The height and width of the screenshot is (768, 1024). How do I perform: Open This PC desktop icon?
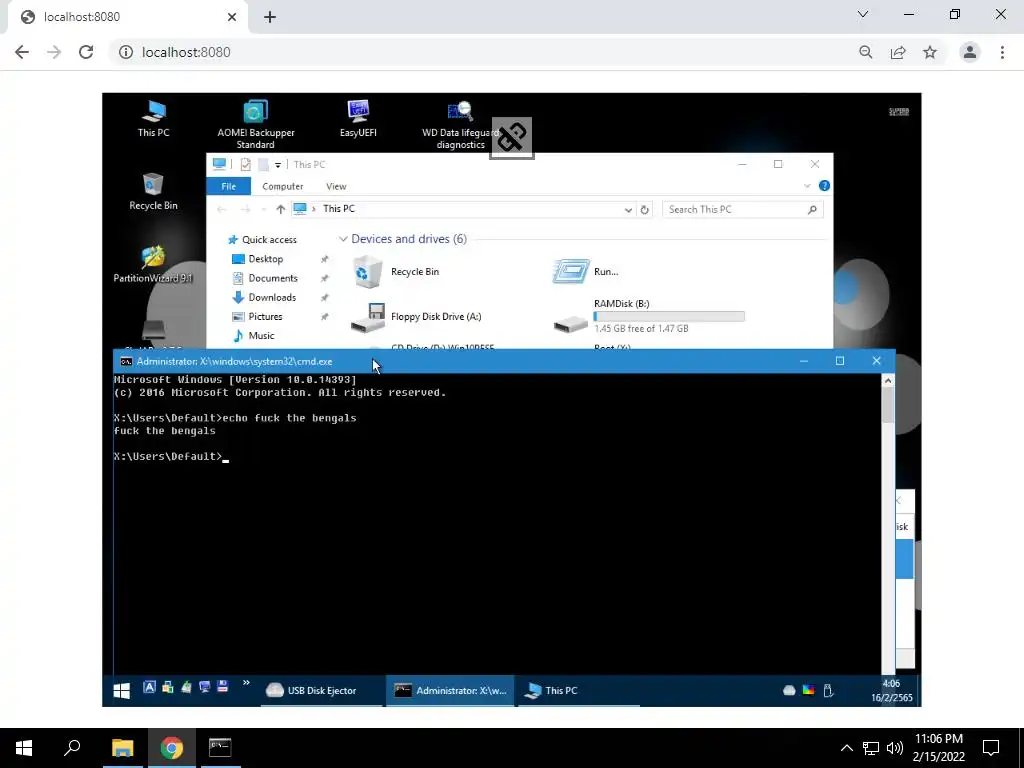coord(153,118)
